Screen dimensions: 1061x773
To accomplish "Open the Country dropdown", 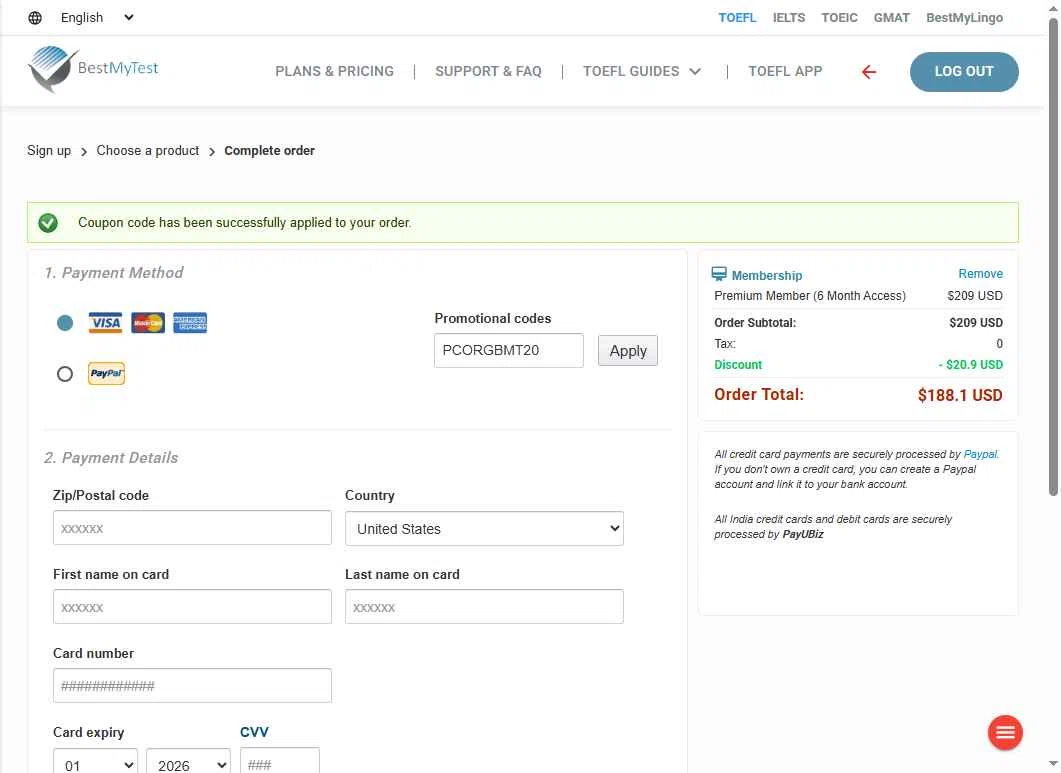I will [484, 529].
